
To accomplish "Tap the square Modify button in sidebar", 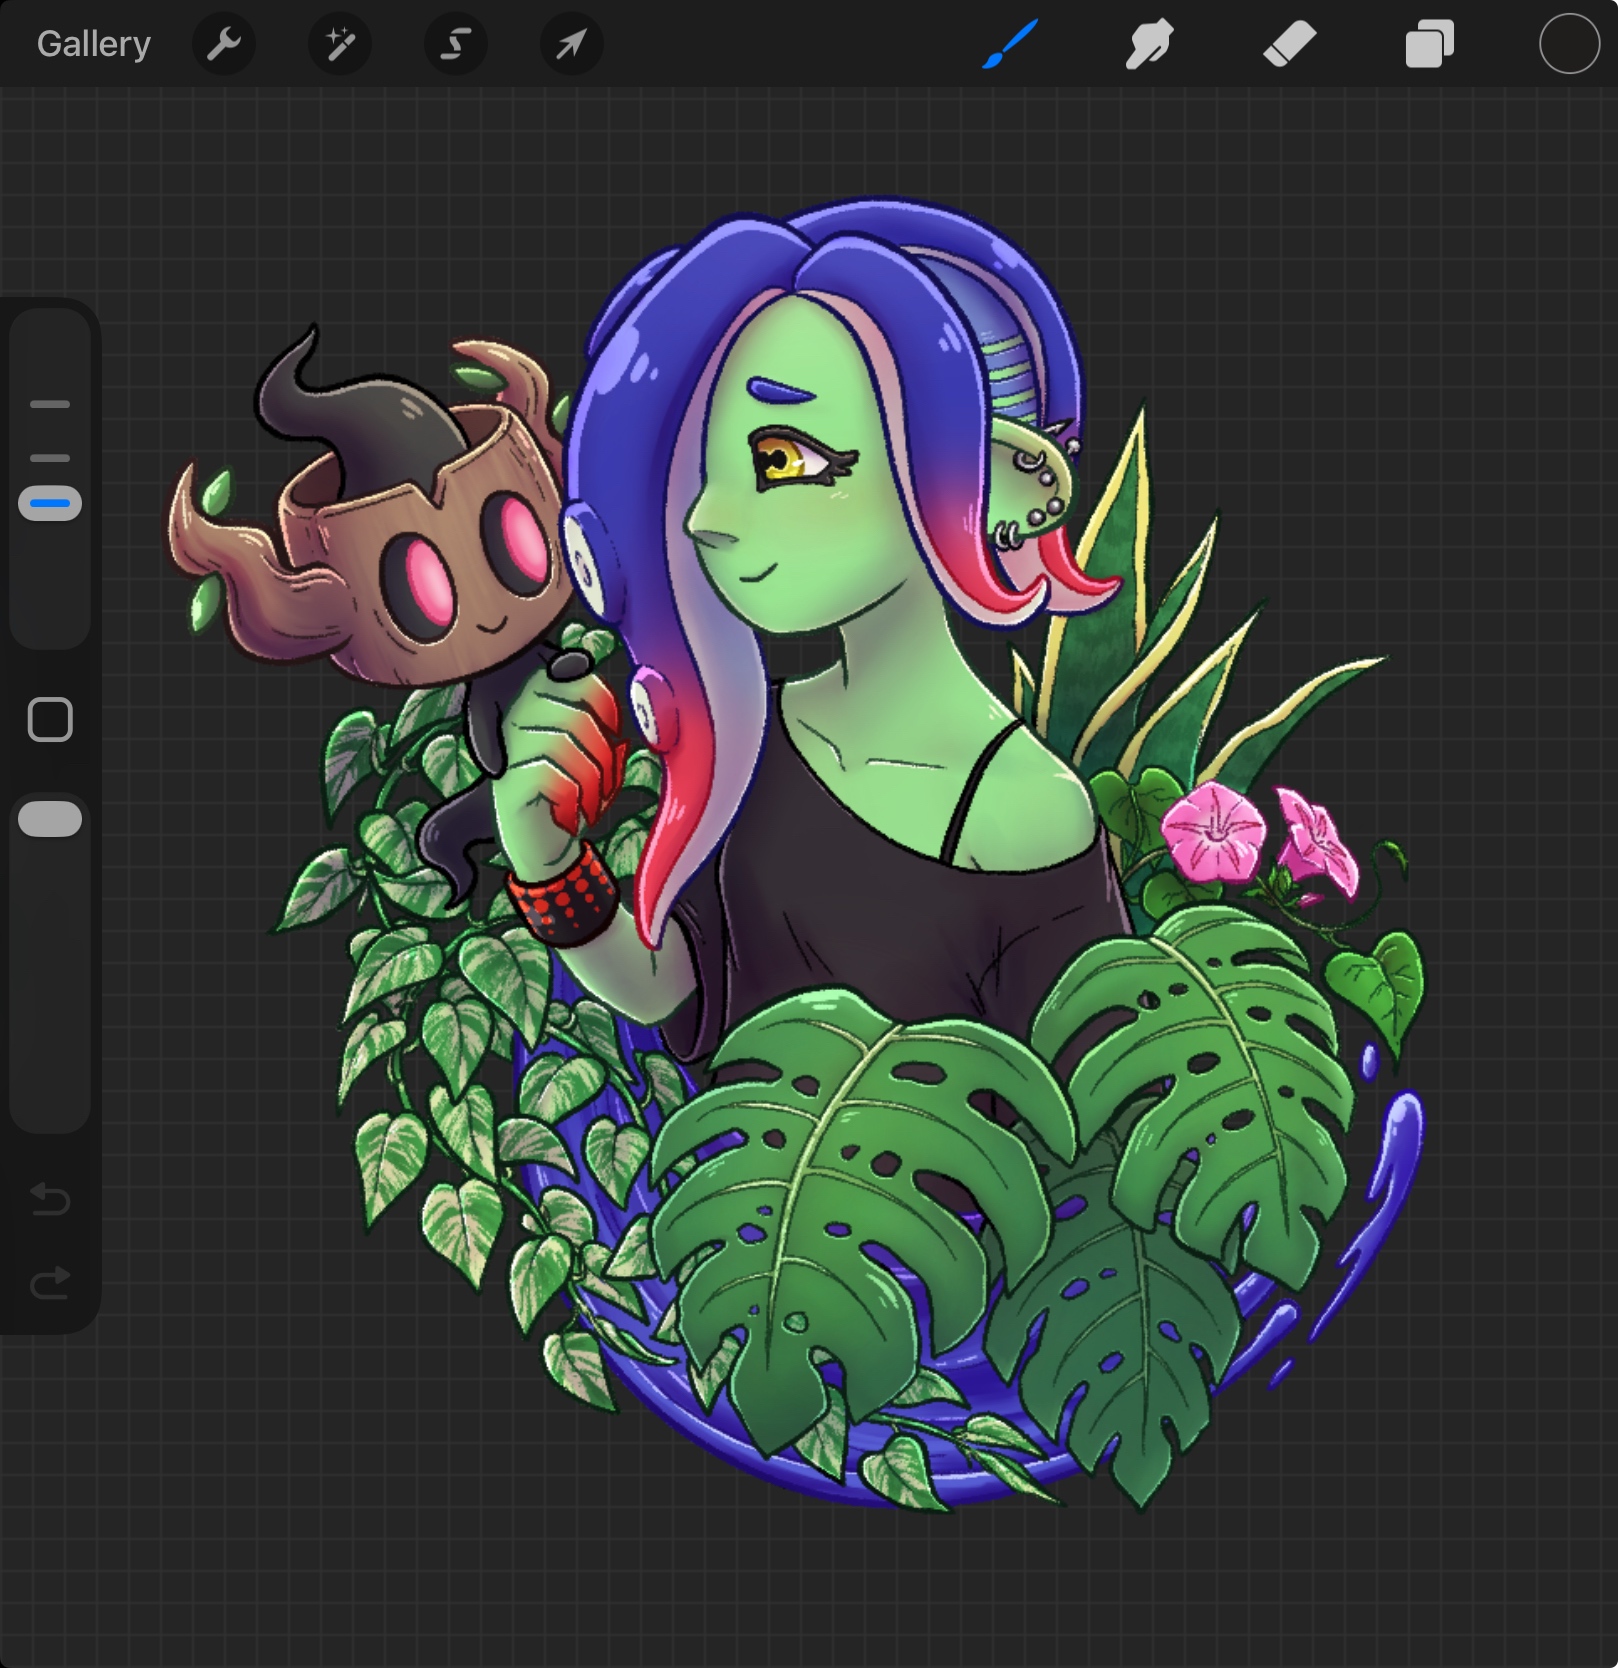I will (x=50, y=719).
